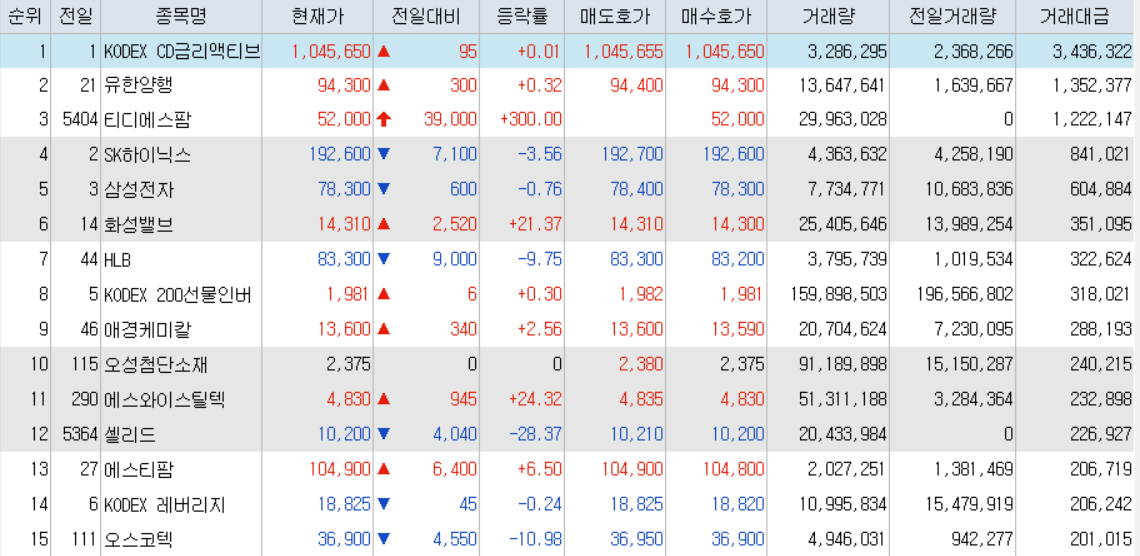Click the up arrow beside 화성밸브 price
The height and width of the screenshot is (556, 1140).
[x=384, y=225]
